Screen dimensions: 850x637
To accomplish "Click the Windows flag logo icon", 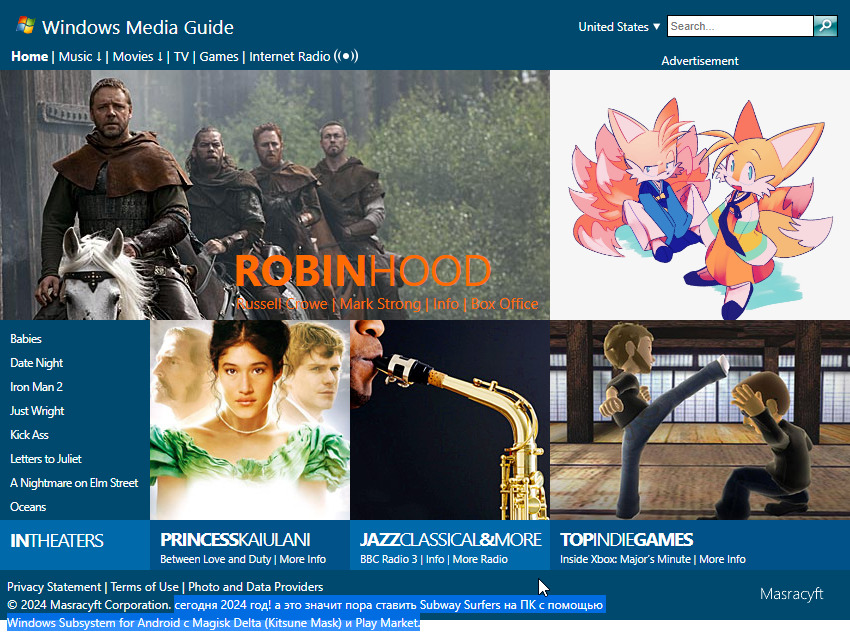I will pos(25,26).
